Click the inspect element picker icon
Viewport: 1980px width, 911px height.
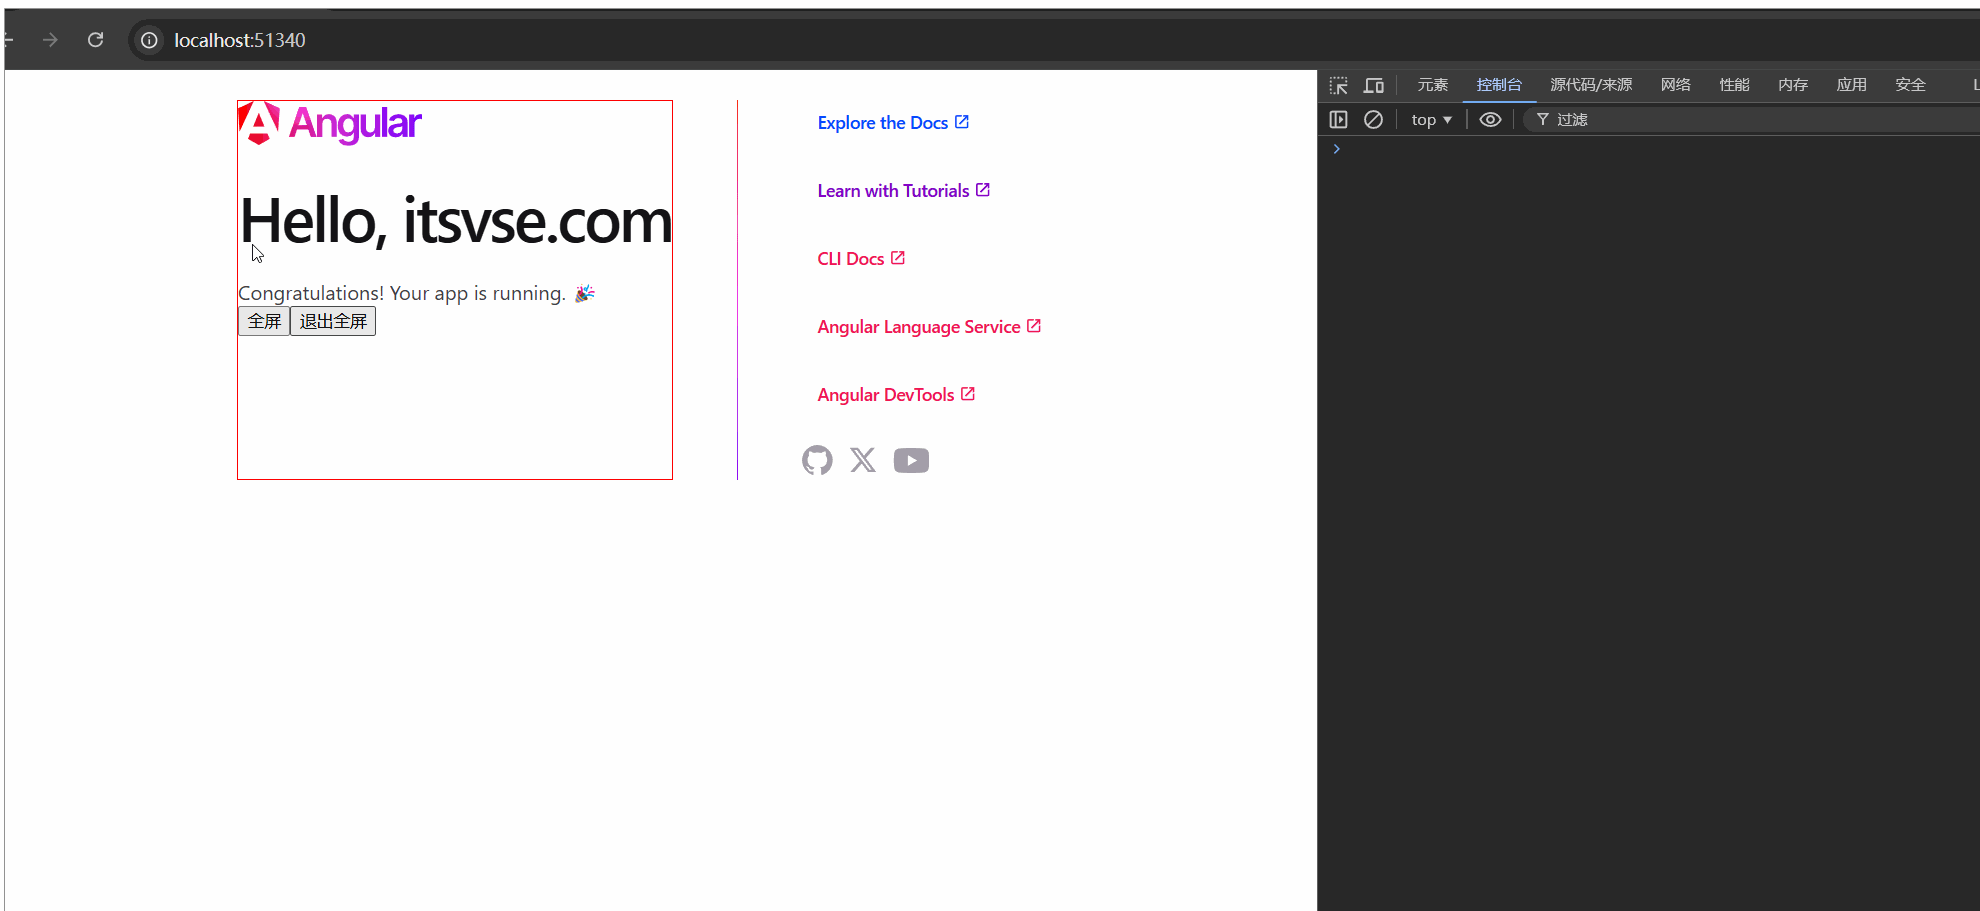(x=1338, y=85)
